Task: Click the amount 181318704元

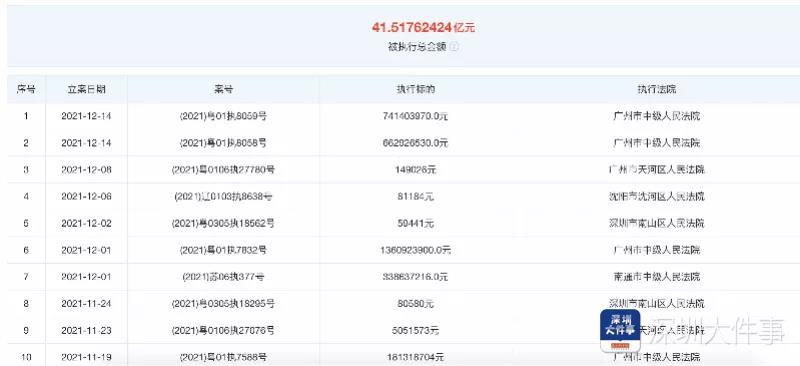Action: pos(415,357)
